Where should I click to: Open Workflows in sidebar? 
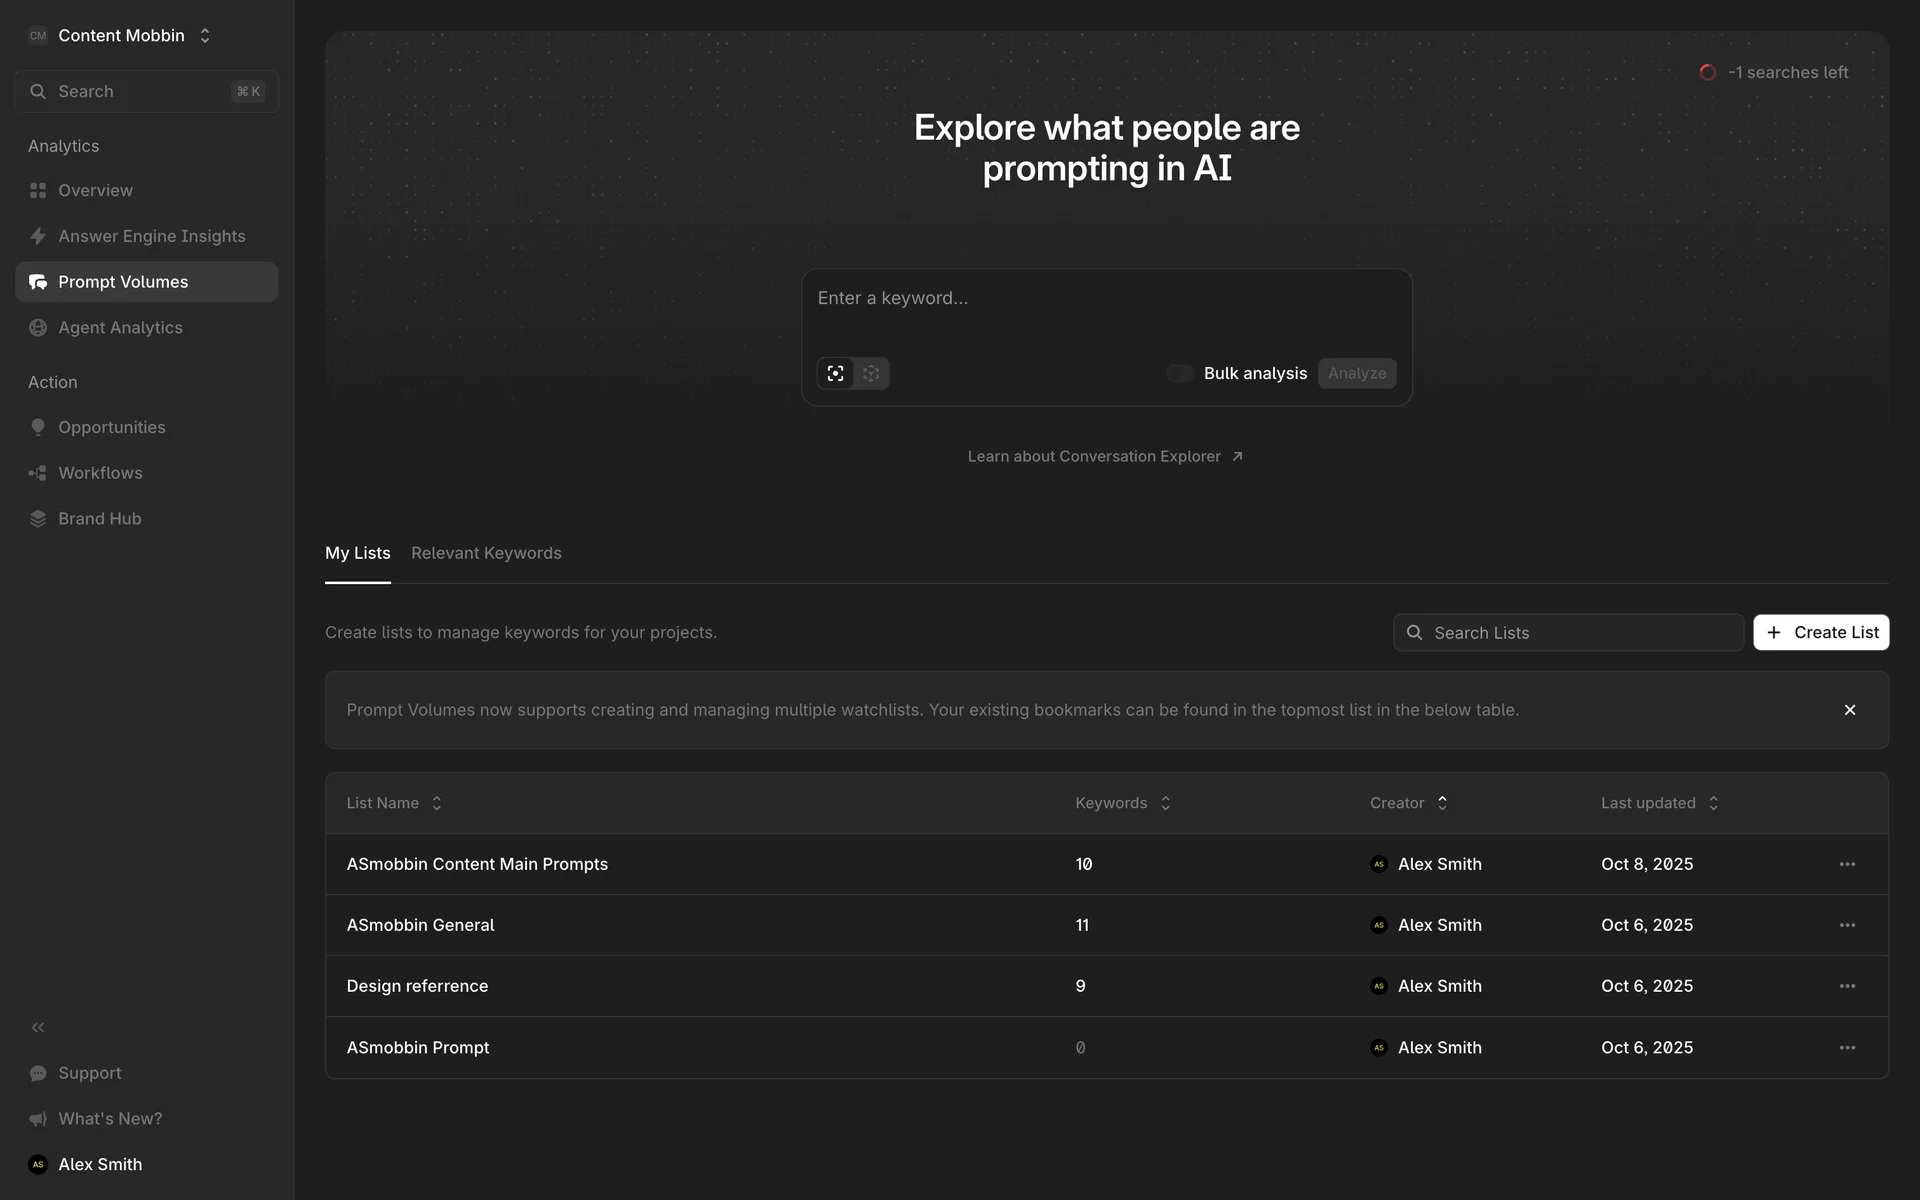(100, 473)
